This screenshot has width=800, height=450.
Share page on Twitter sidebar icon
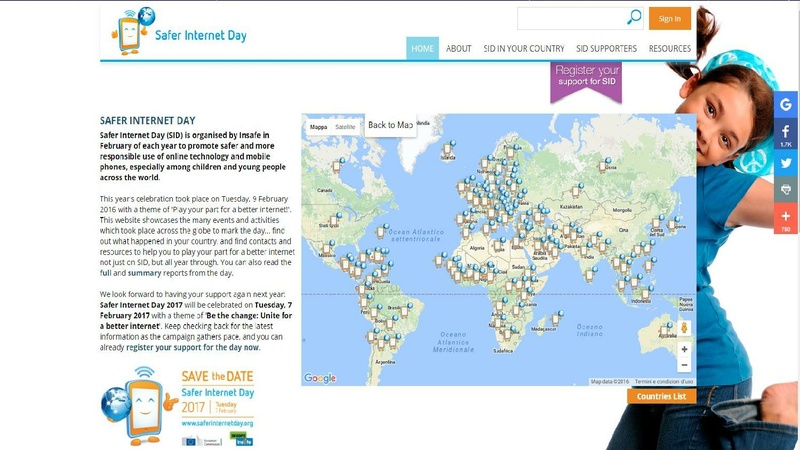click(785, 162)
